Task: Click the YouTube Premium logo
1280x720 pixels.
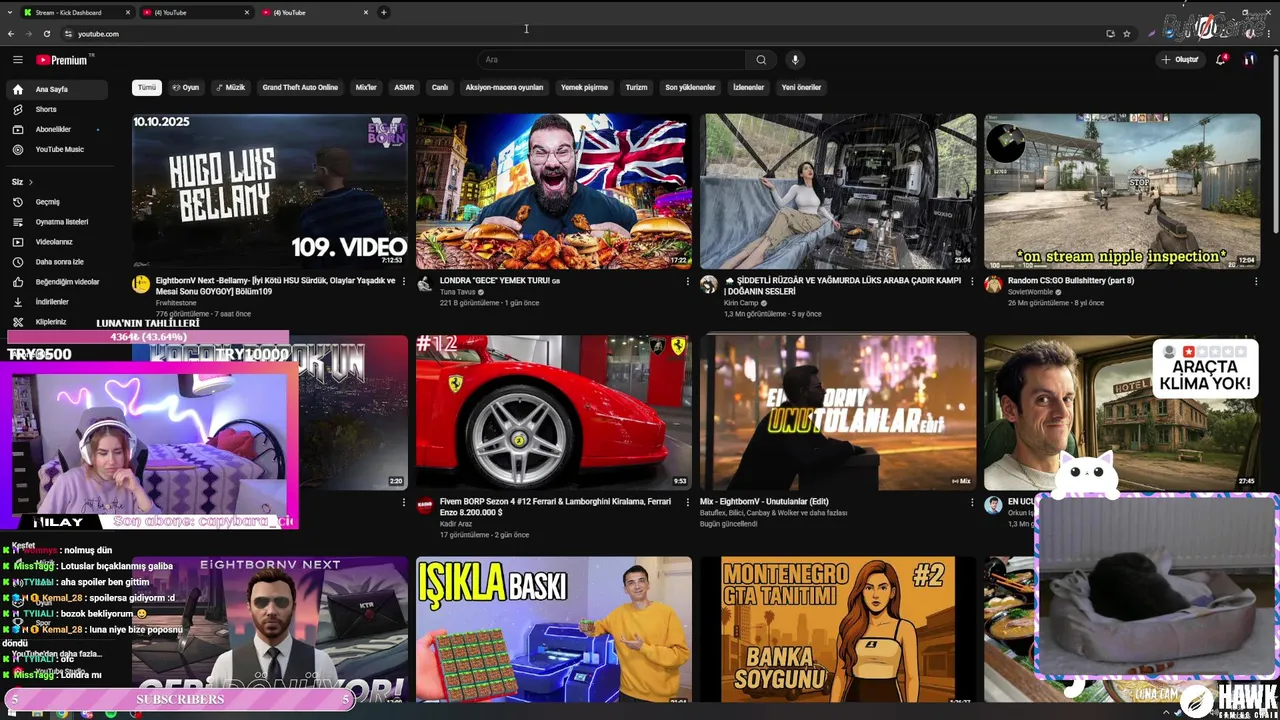Action: pyautogui.click(x=63, y=60)
